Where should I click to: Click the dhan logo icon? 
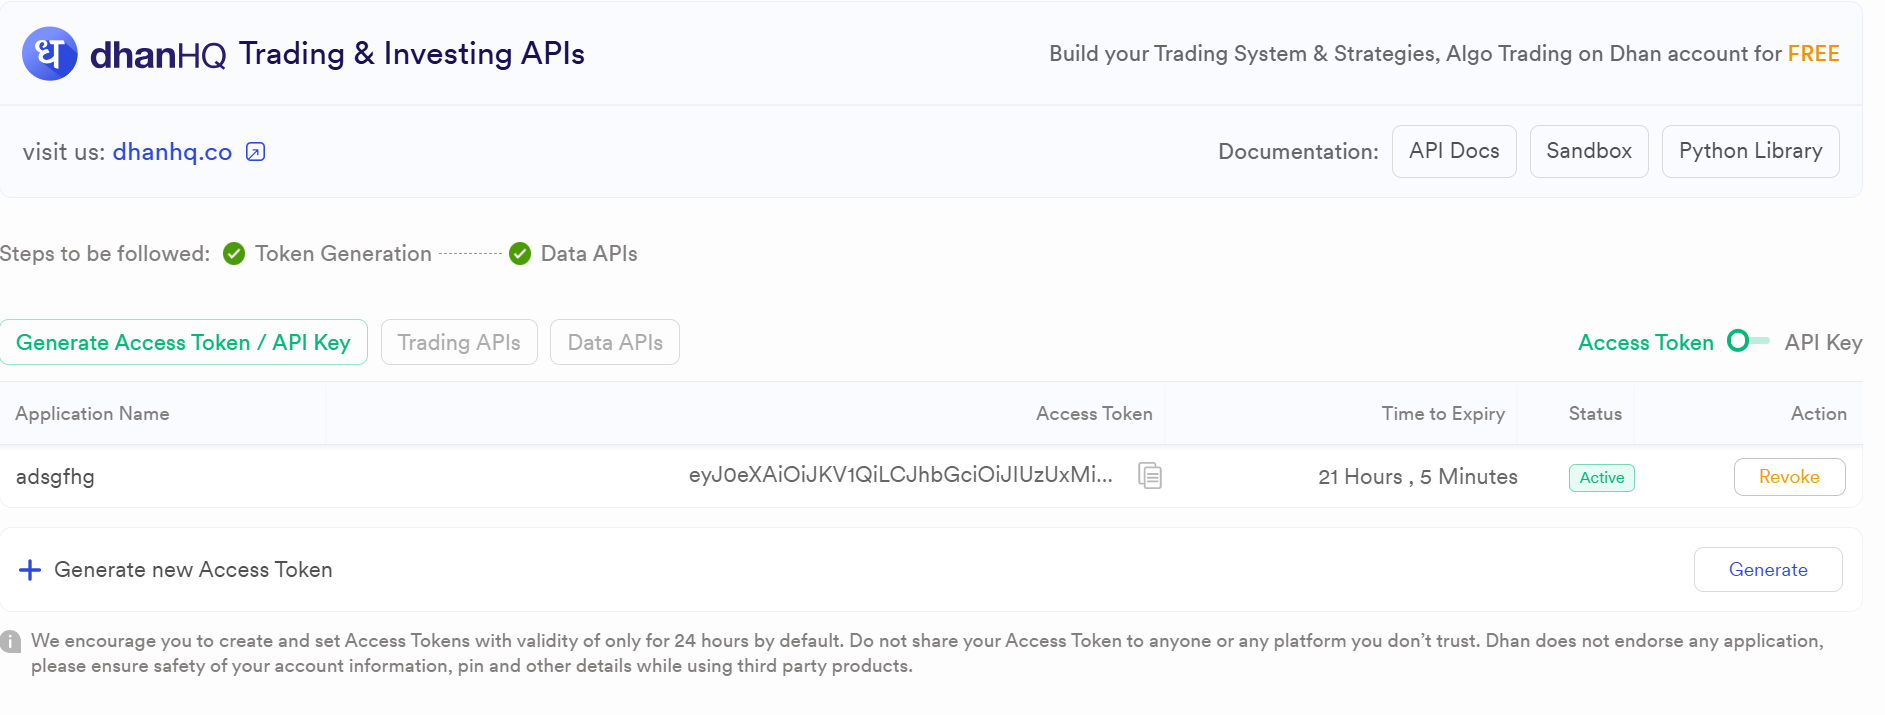pyautogui.click(x=50, y=54)
